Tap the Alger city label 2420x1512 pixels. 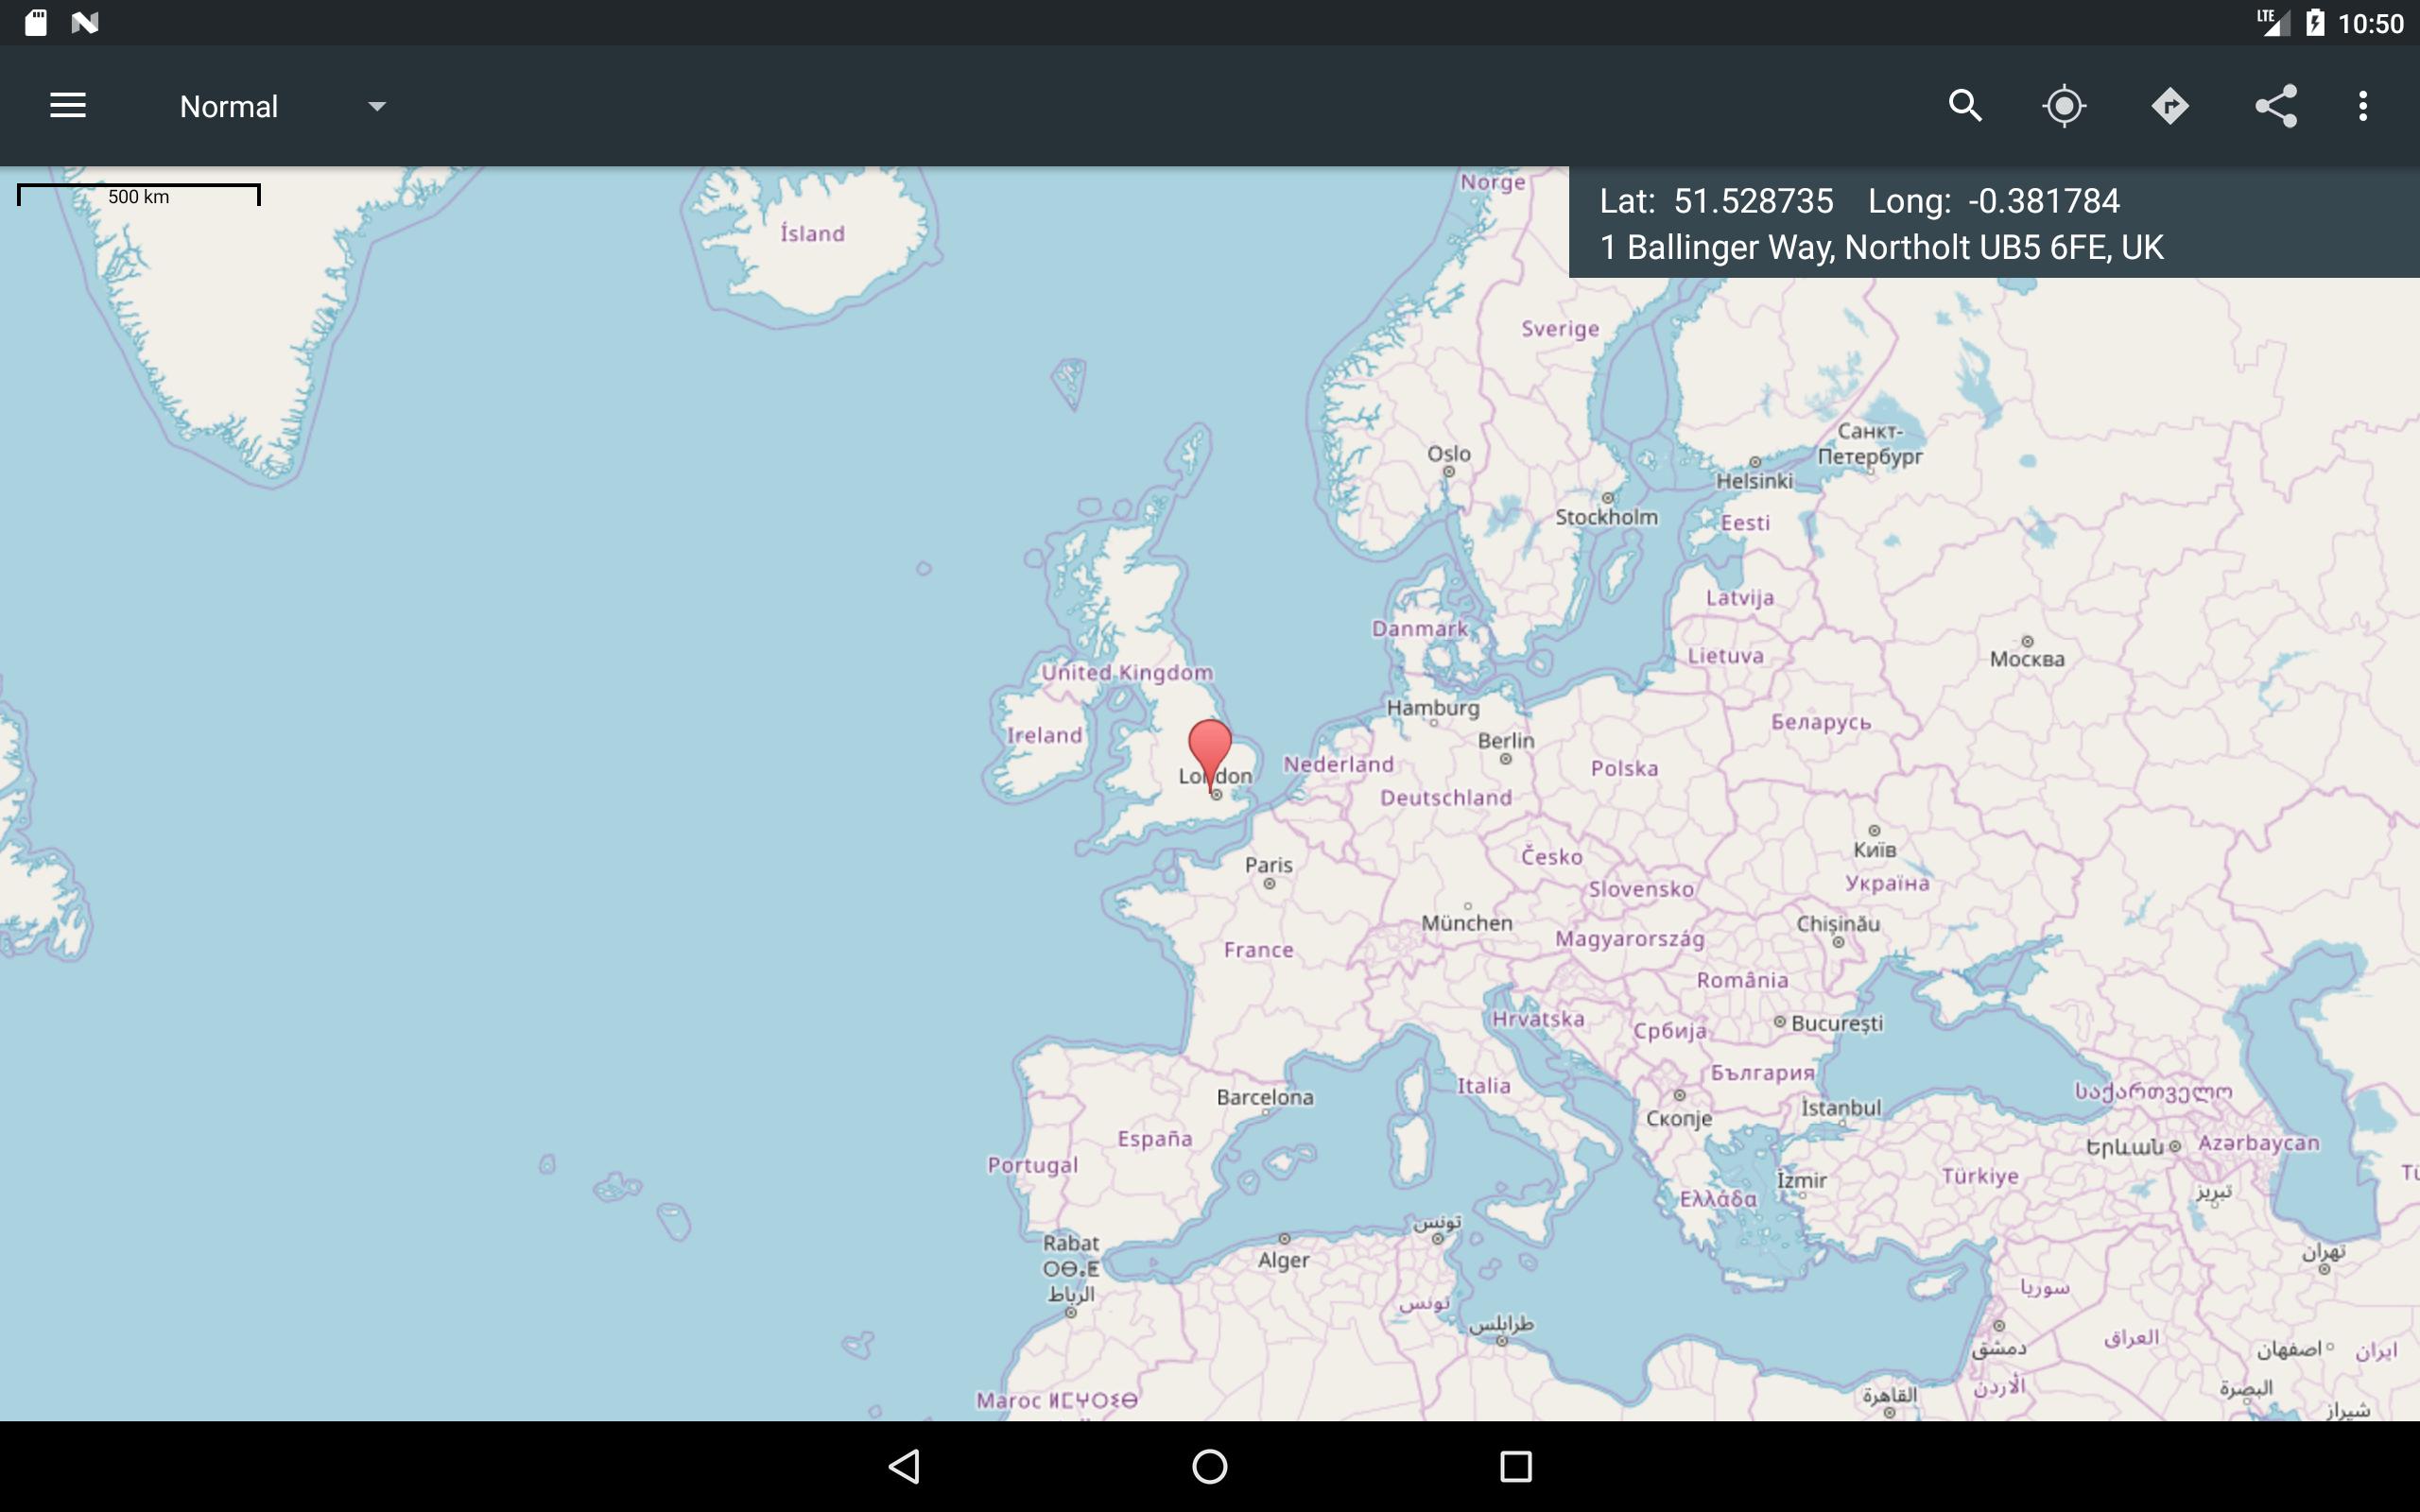pos(1284,1260)
